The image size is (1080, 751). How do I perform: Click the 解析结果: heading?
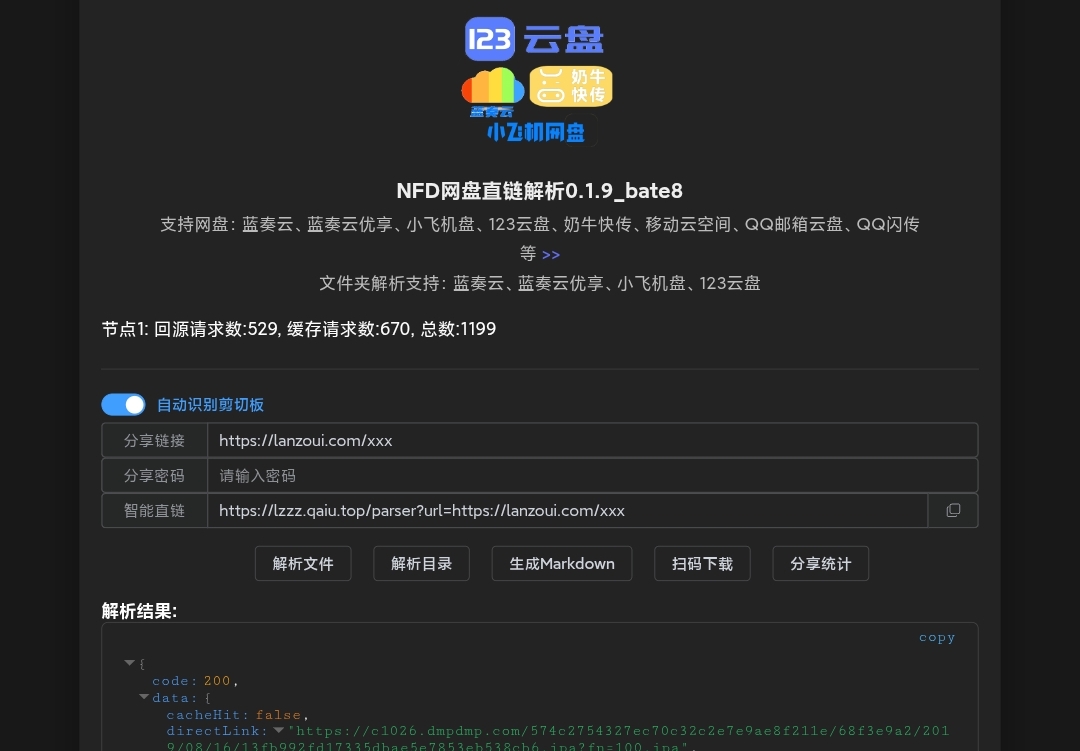pos(139,610)
